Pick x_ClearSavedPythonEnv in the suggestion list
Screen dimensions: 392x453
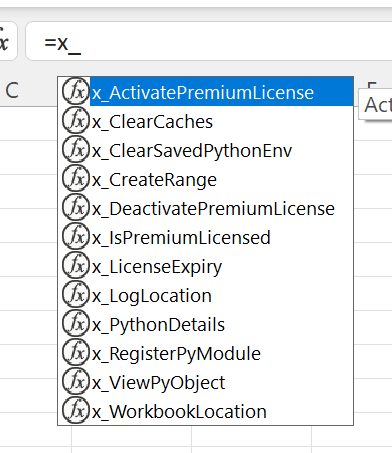pos(206,150)
